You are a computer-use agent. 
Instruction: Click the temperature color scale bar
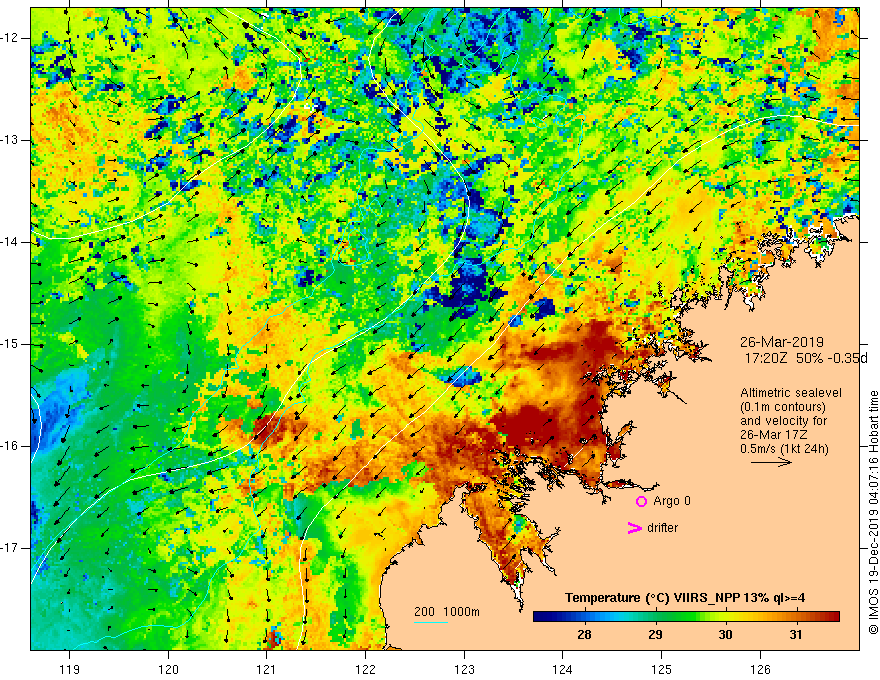point(686,617)
